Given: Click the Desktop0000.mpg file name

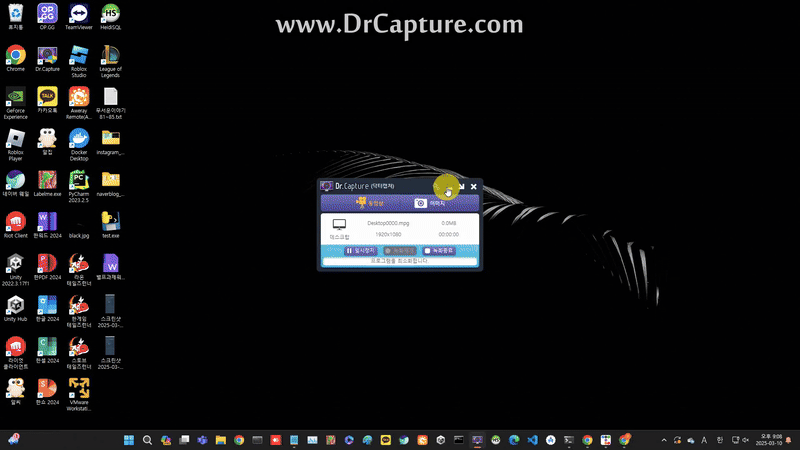Looking at the screenshot, I should click(388, 223).
